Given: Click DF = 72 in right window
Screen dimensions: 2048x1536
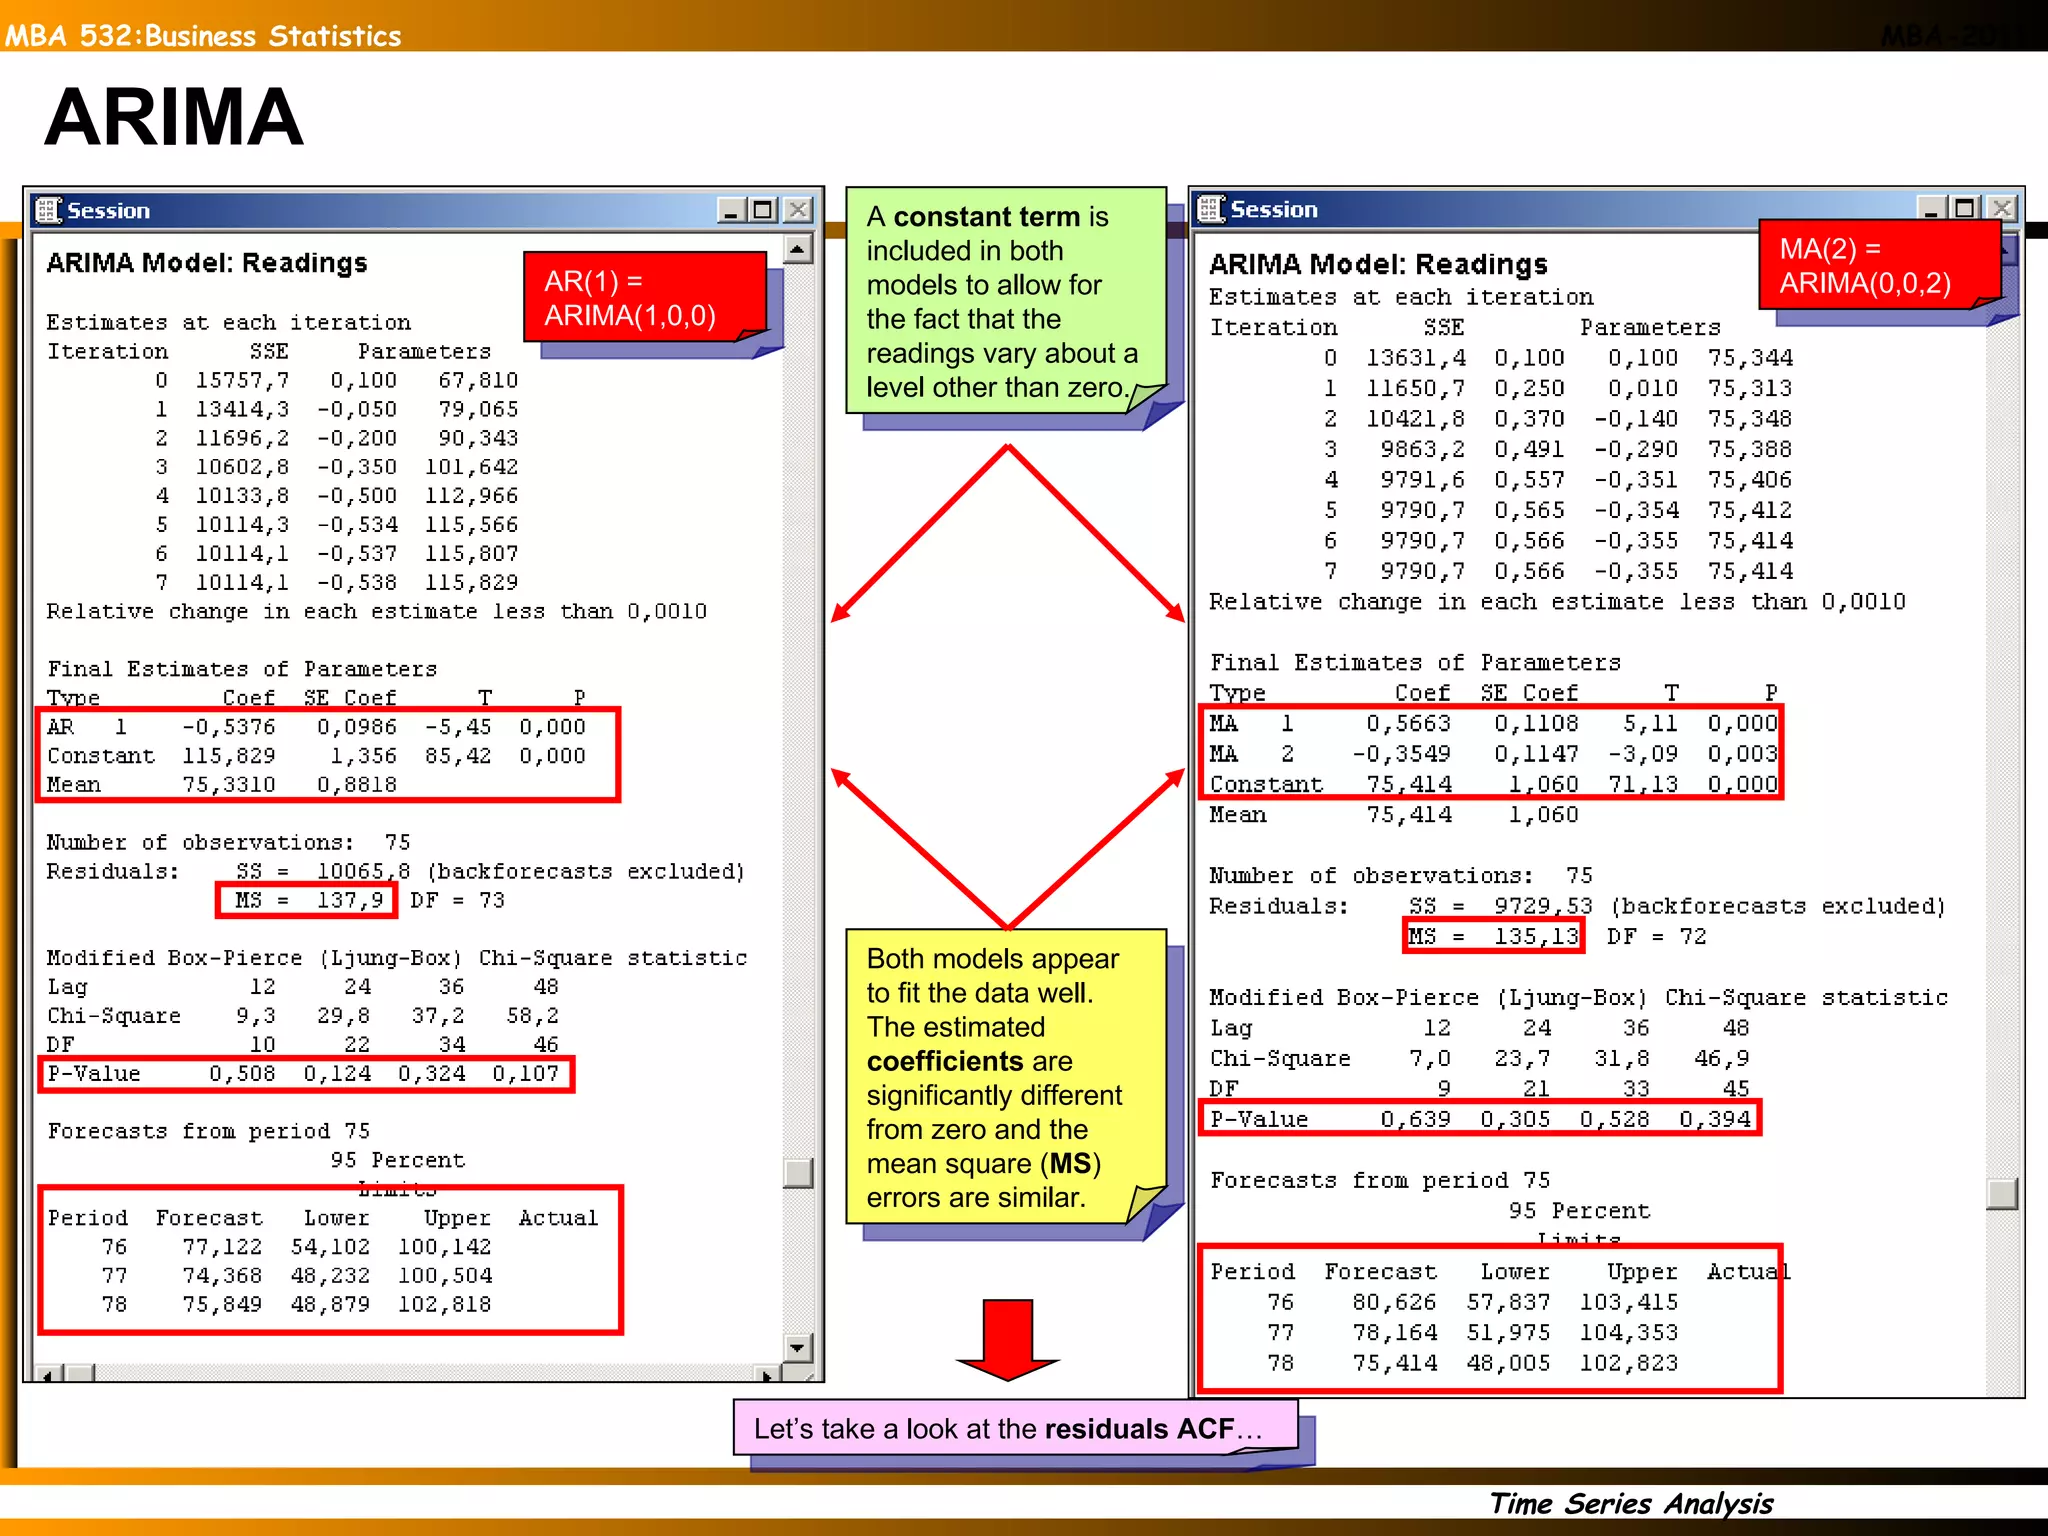Looking at the screenshot, I should tap(1656, 937).
